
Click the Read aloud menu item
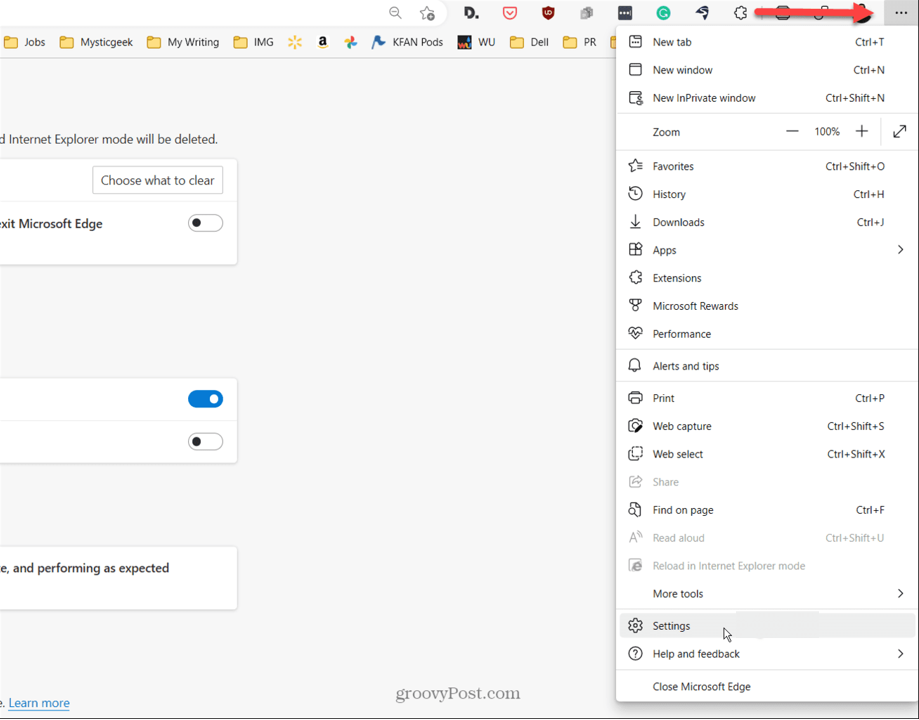click(767, 538)
